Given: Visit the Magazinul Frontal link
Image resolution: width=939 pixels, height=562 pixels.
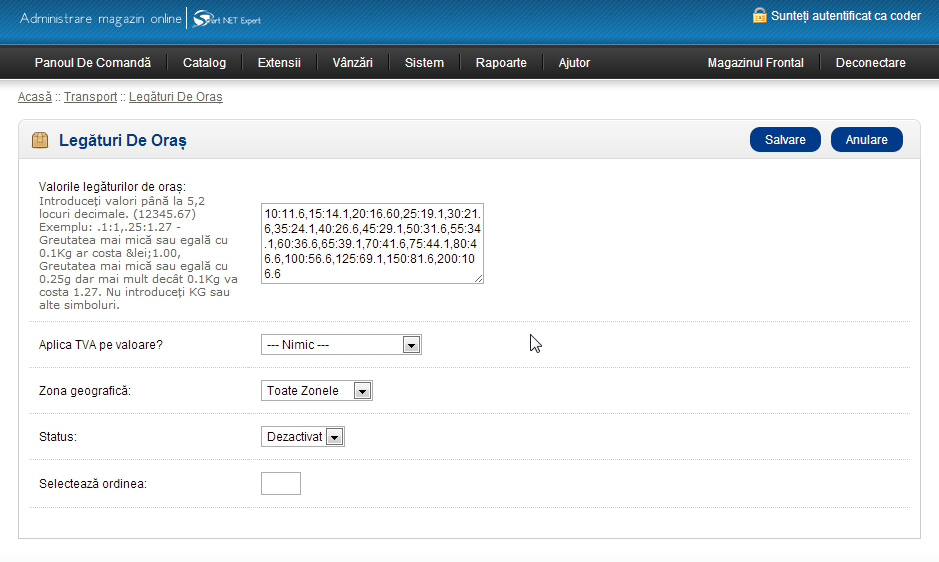Looking at the screenshot, I should pos(755,63).
